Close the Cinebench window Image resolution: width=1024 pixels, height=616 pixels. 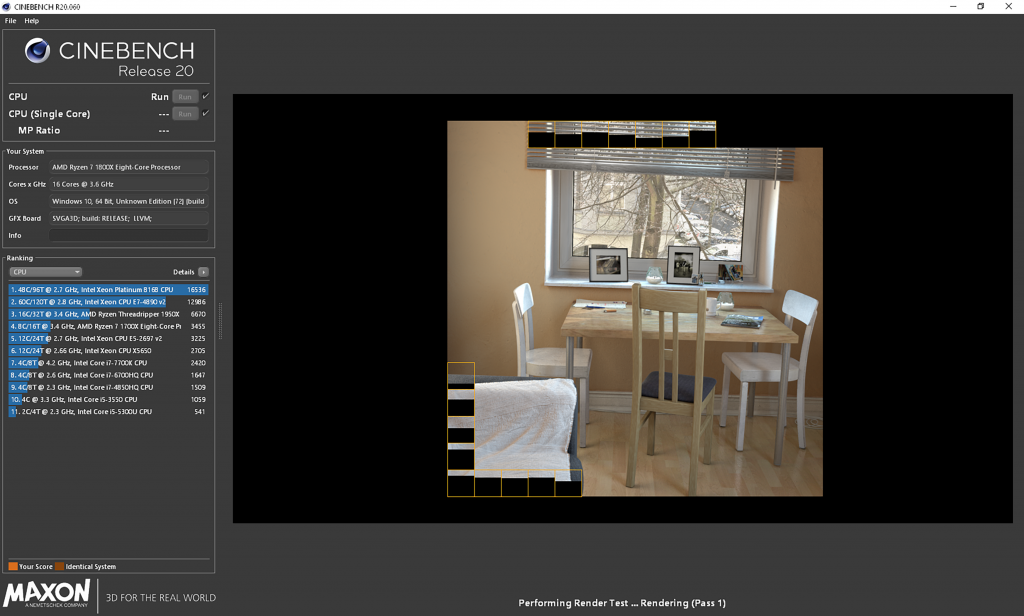(1008, 7)
